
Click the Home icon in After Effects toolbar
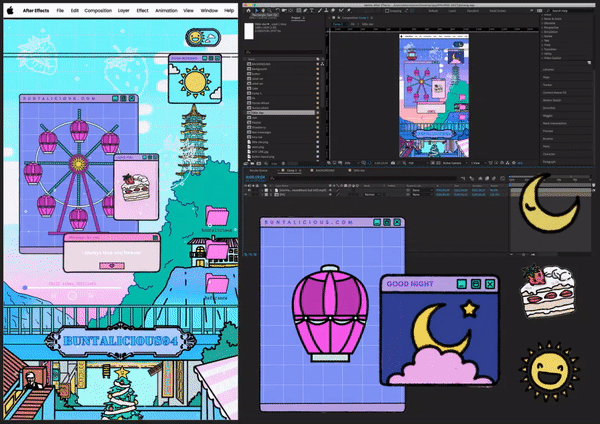[246, 10]
